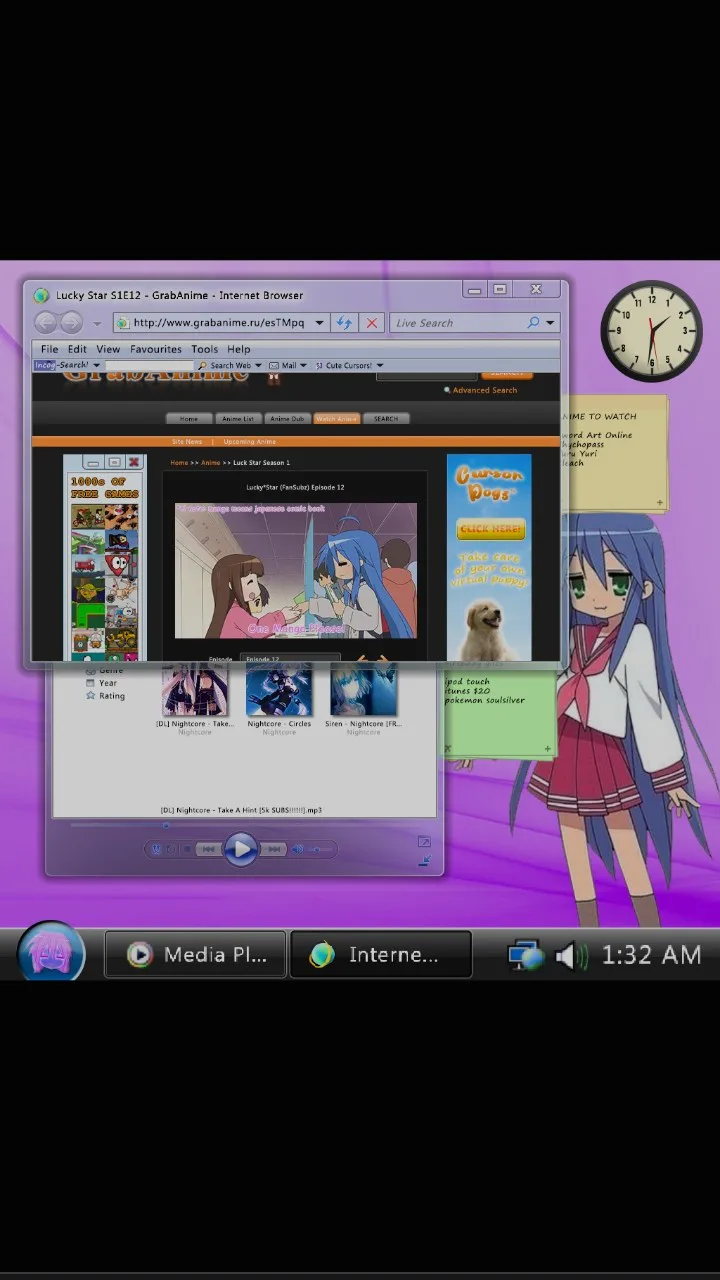This screenshot has width=720, height=1280.
Task: Open the Edit menu
Action: coord(77,349)
